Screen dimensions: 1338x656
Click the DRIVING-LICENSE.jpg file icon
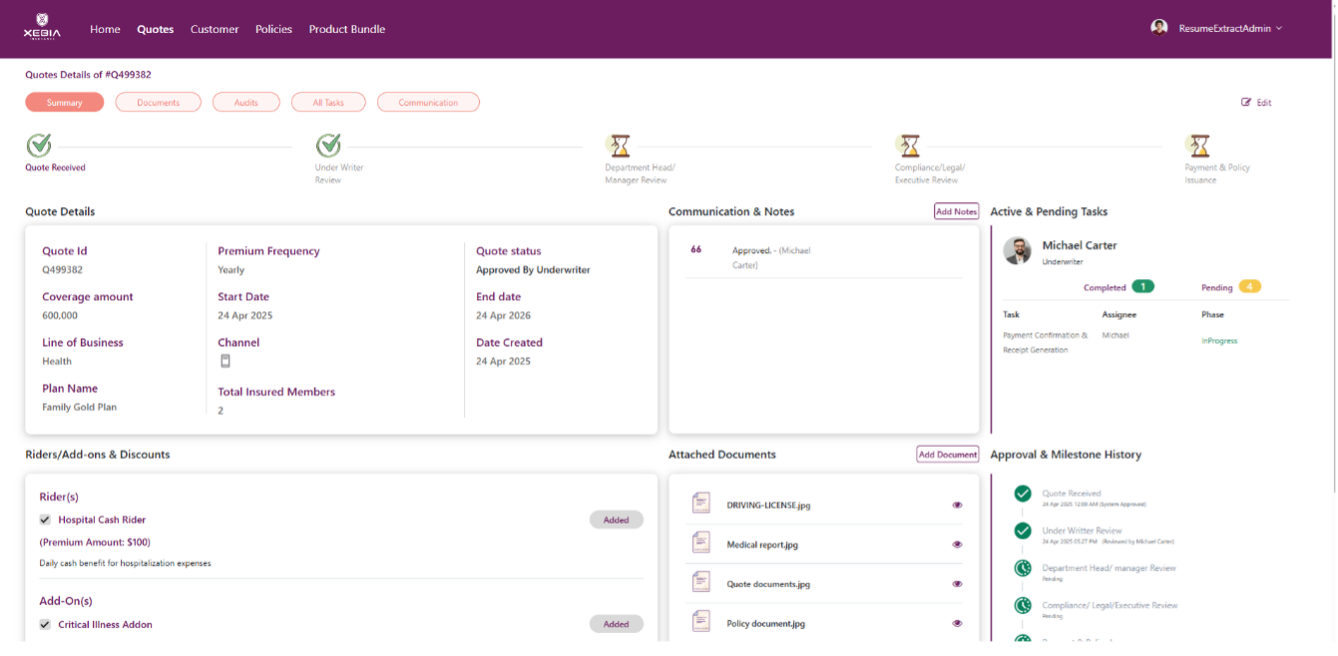click(x=701, y=504)
